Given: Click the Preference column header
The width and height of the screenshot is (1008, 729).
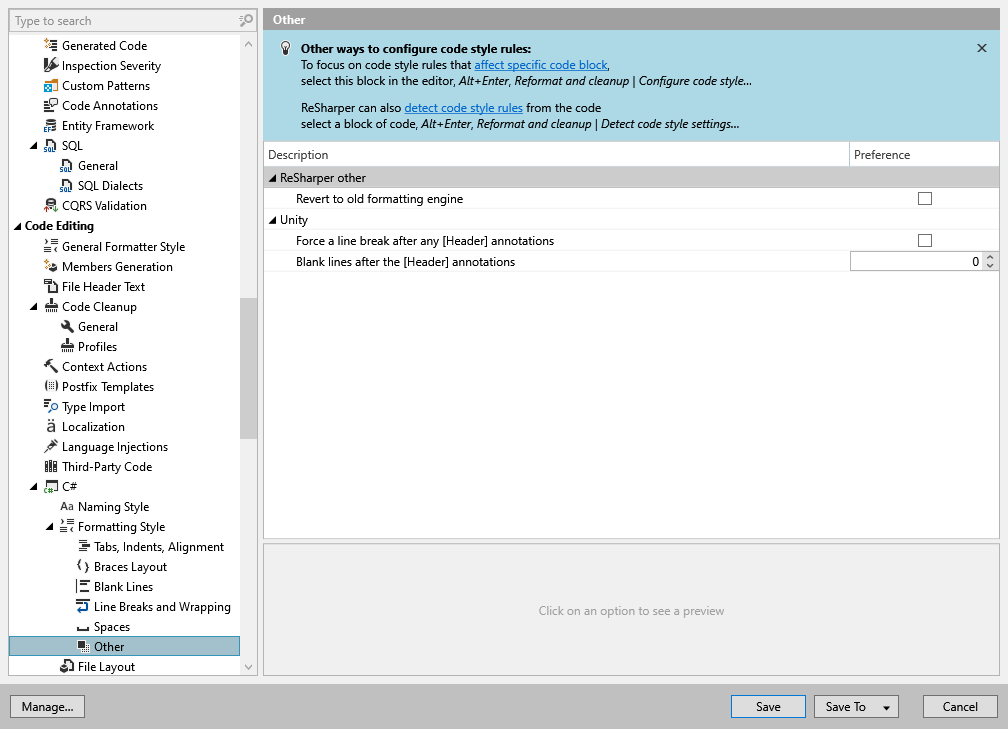Looking at the screenshot, I should (924, 155).
